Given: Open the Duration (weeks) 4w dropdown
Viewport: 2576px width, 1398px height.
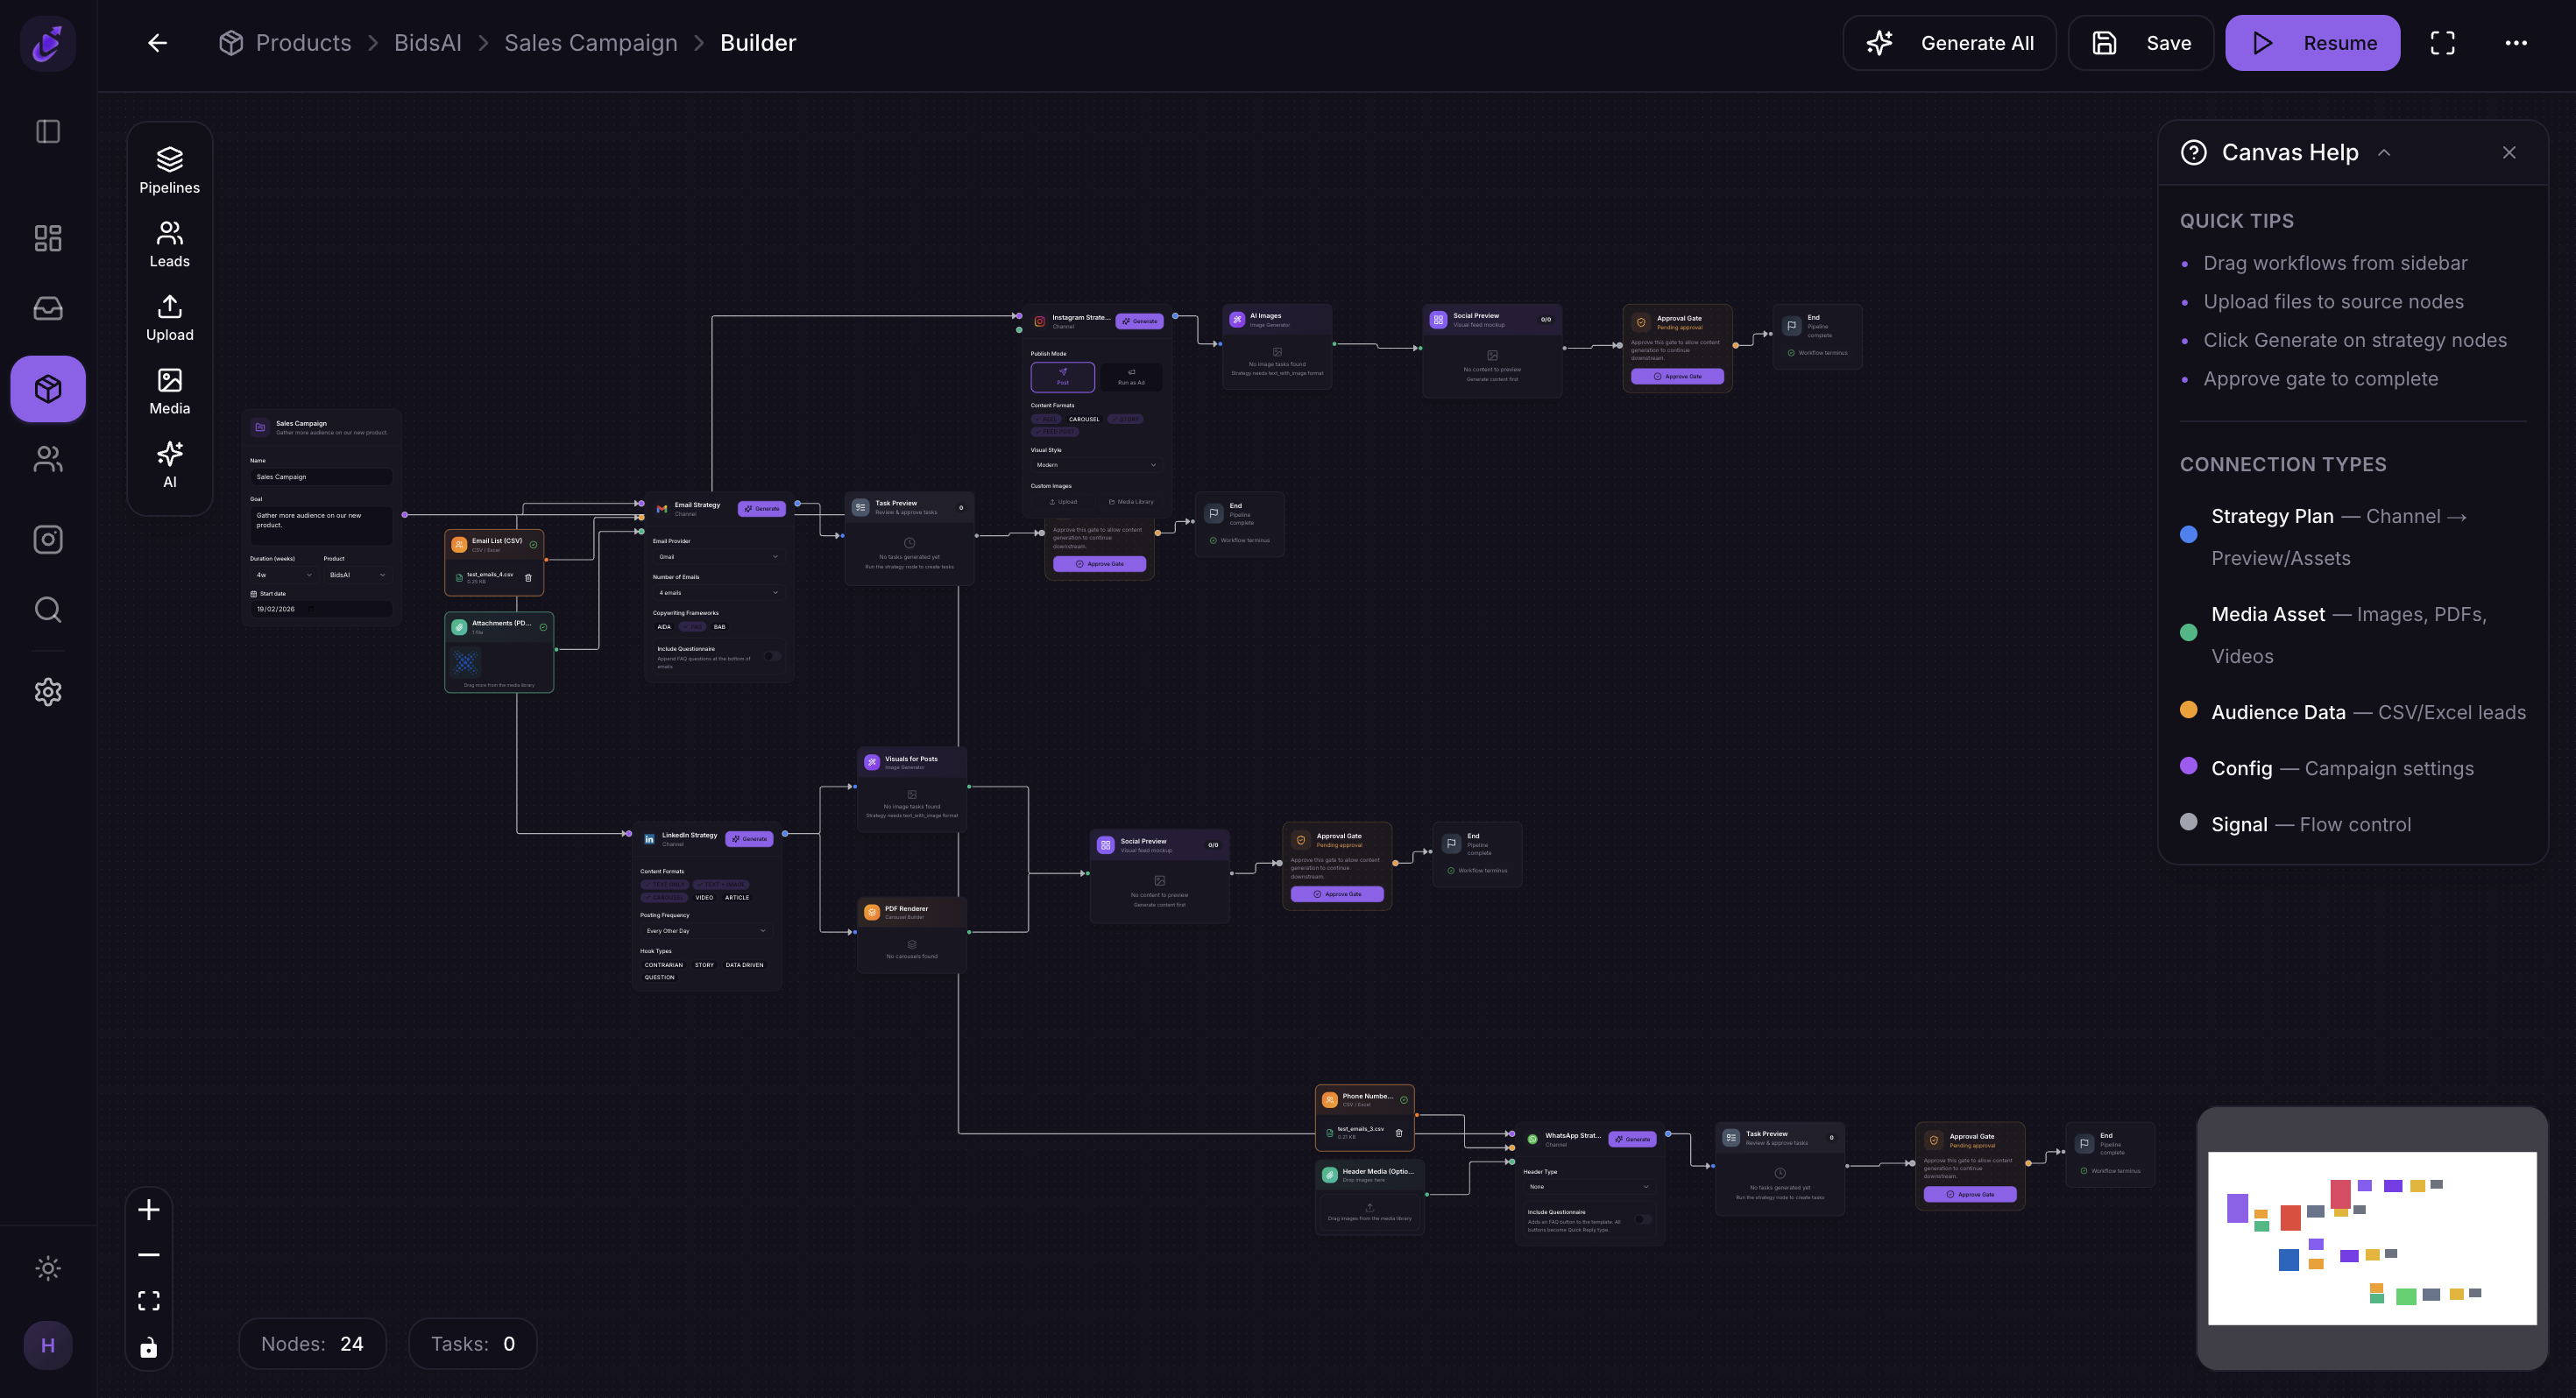Looking at the screenshot, I should pos(283,575).
